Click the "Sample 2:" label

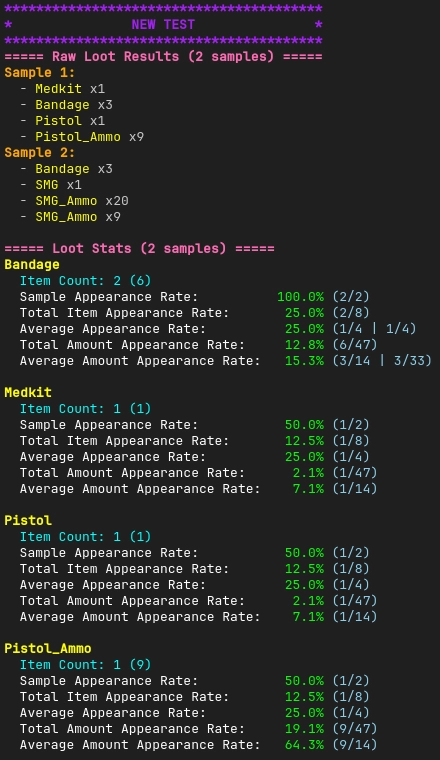point(40,152)
